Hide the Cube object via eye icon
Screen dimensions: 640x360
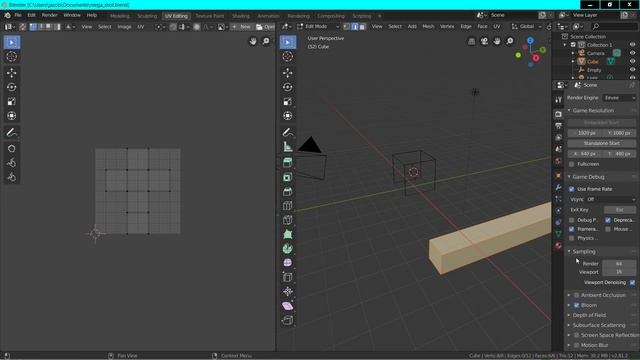pos(632,62)
